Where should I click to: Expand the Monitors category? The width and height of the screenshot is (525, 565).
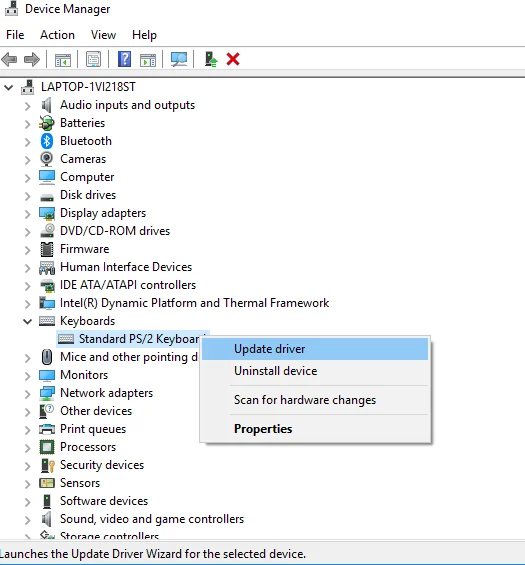click(x=28, y=376)
